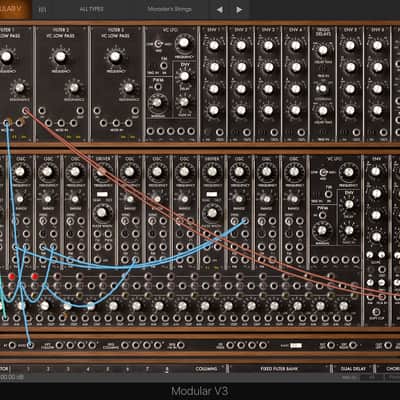Open the Dual Delay tab

(352, 369)
